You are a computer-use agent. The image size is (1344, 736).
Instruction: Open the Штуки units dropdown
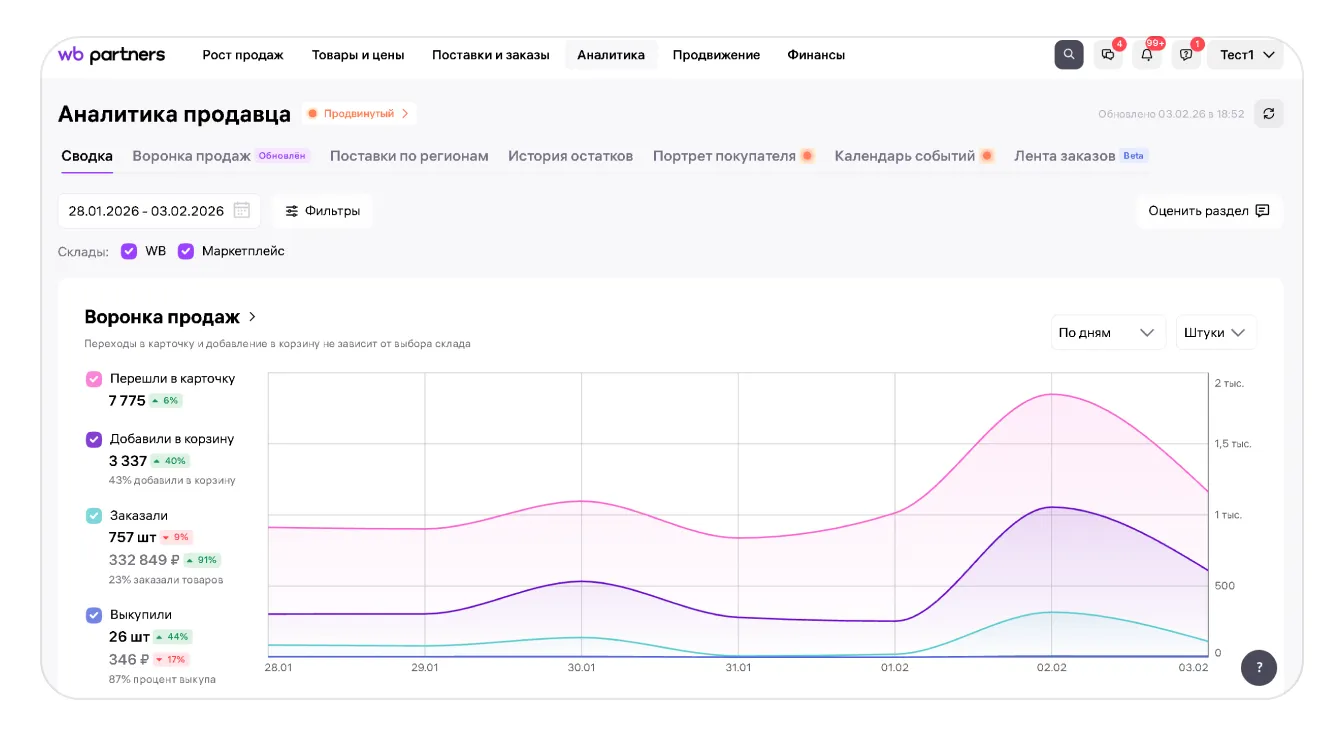click(x=1215, y=333)
